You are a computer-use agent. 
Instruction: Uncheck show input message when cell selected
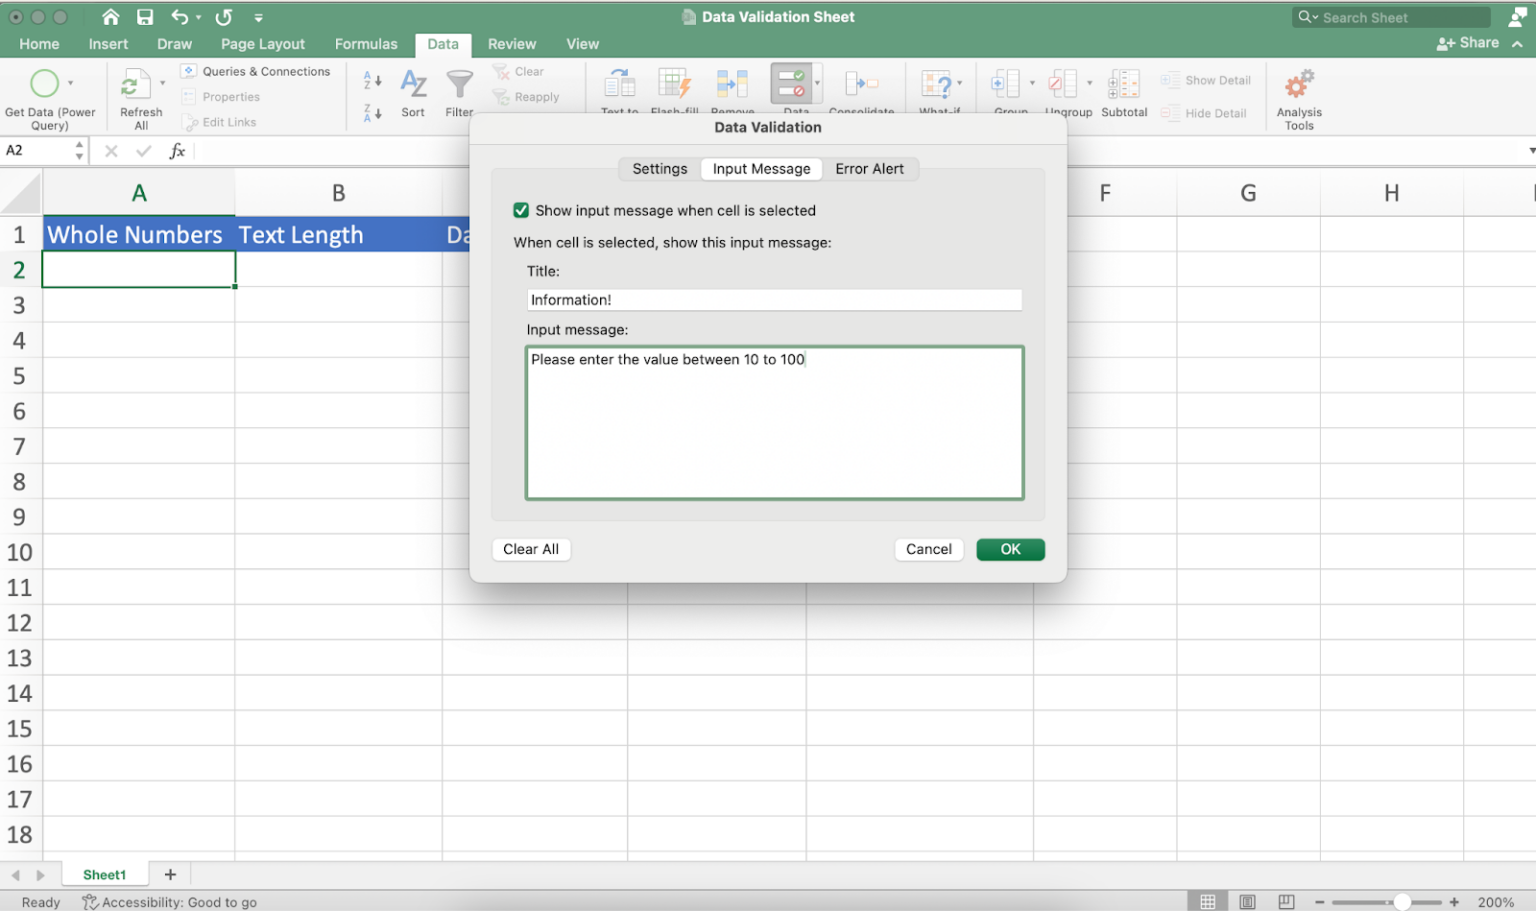pos(521,210)
